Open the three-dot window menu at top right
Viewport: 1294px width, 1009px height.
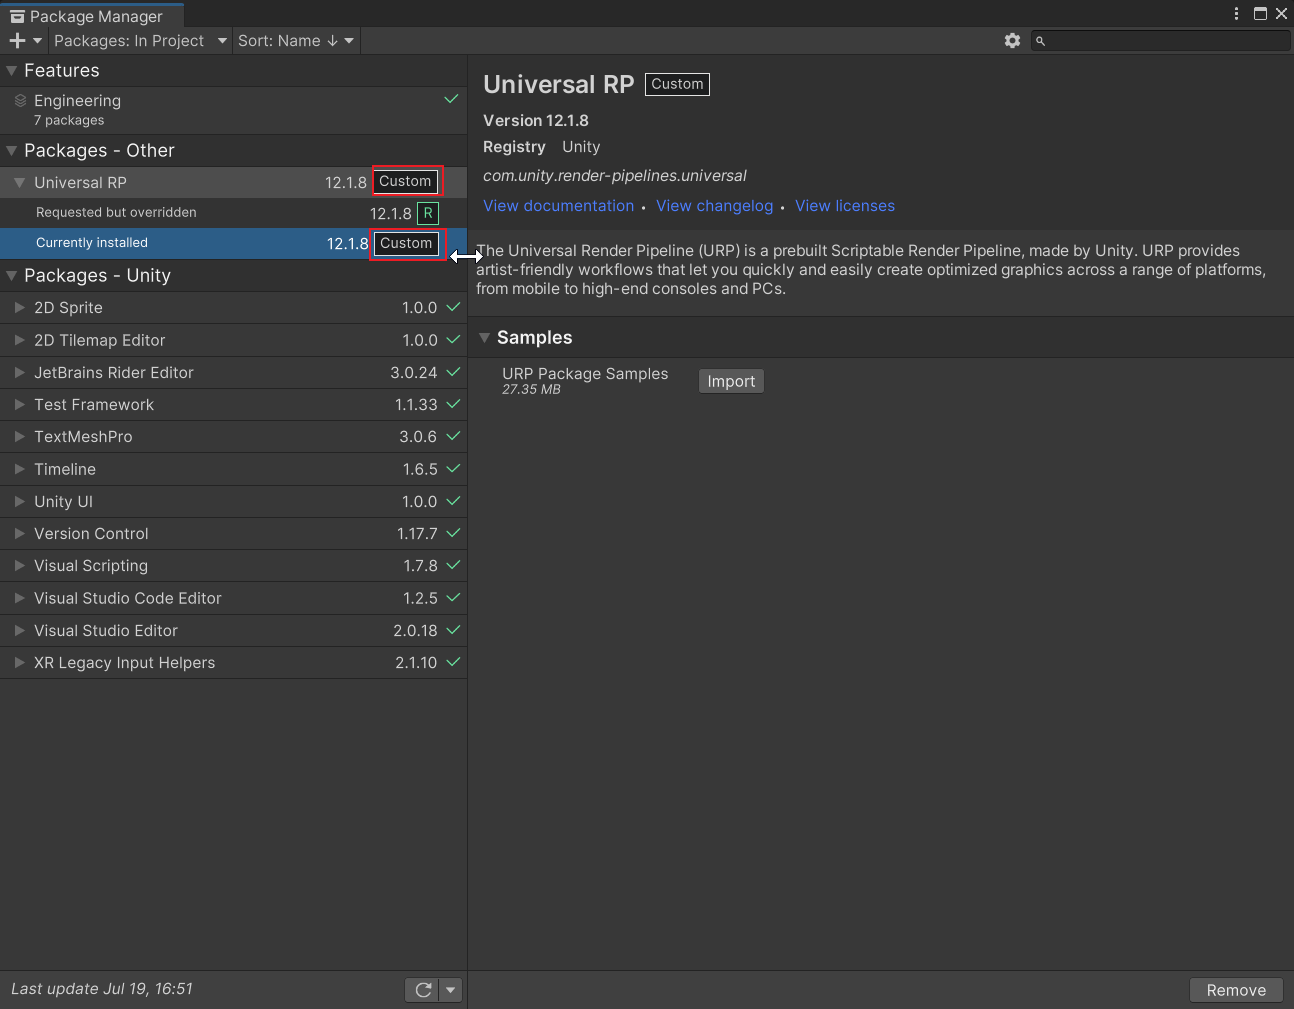[1237, 13]
